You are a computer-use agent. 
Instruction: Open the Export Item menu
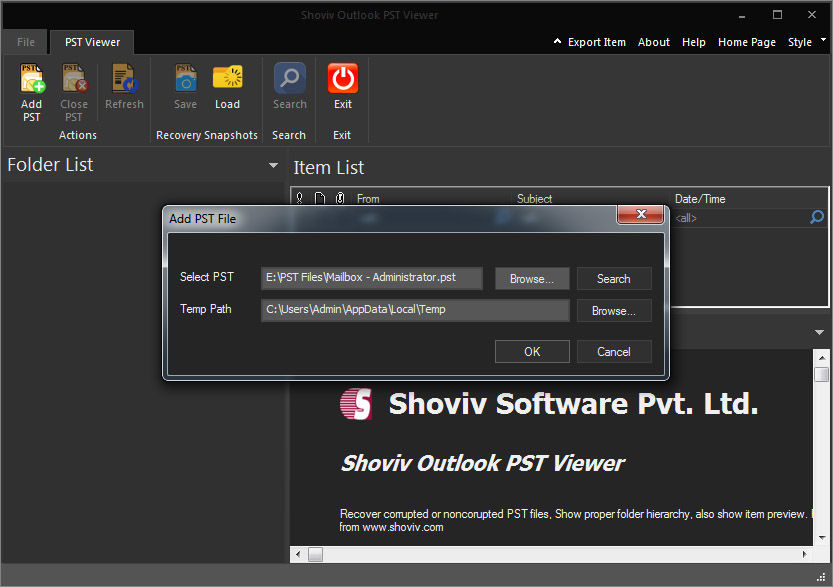(597, 42)
